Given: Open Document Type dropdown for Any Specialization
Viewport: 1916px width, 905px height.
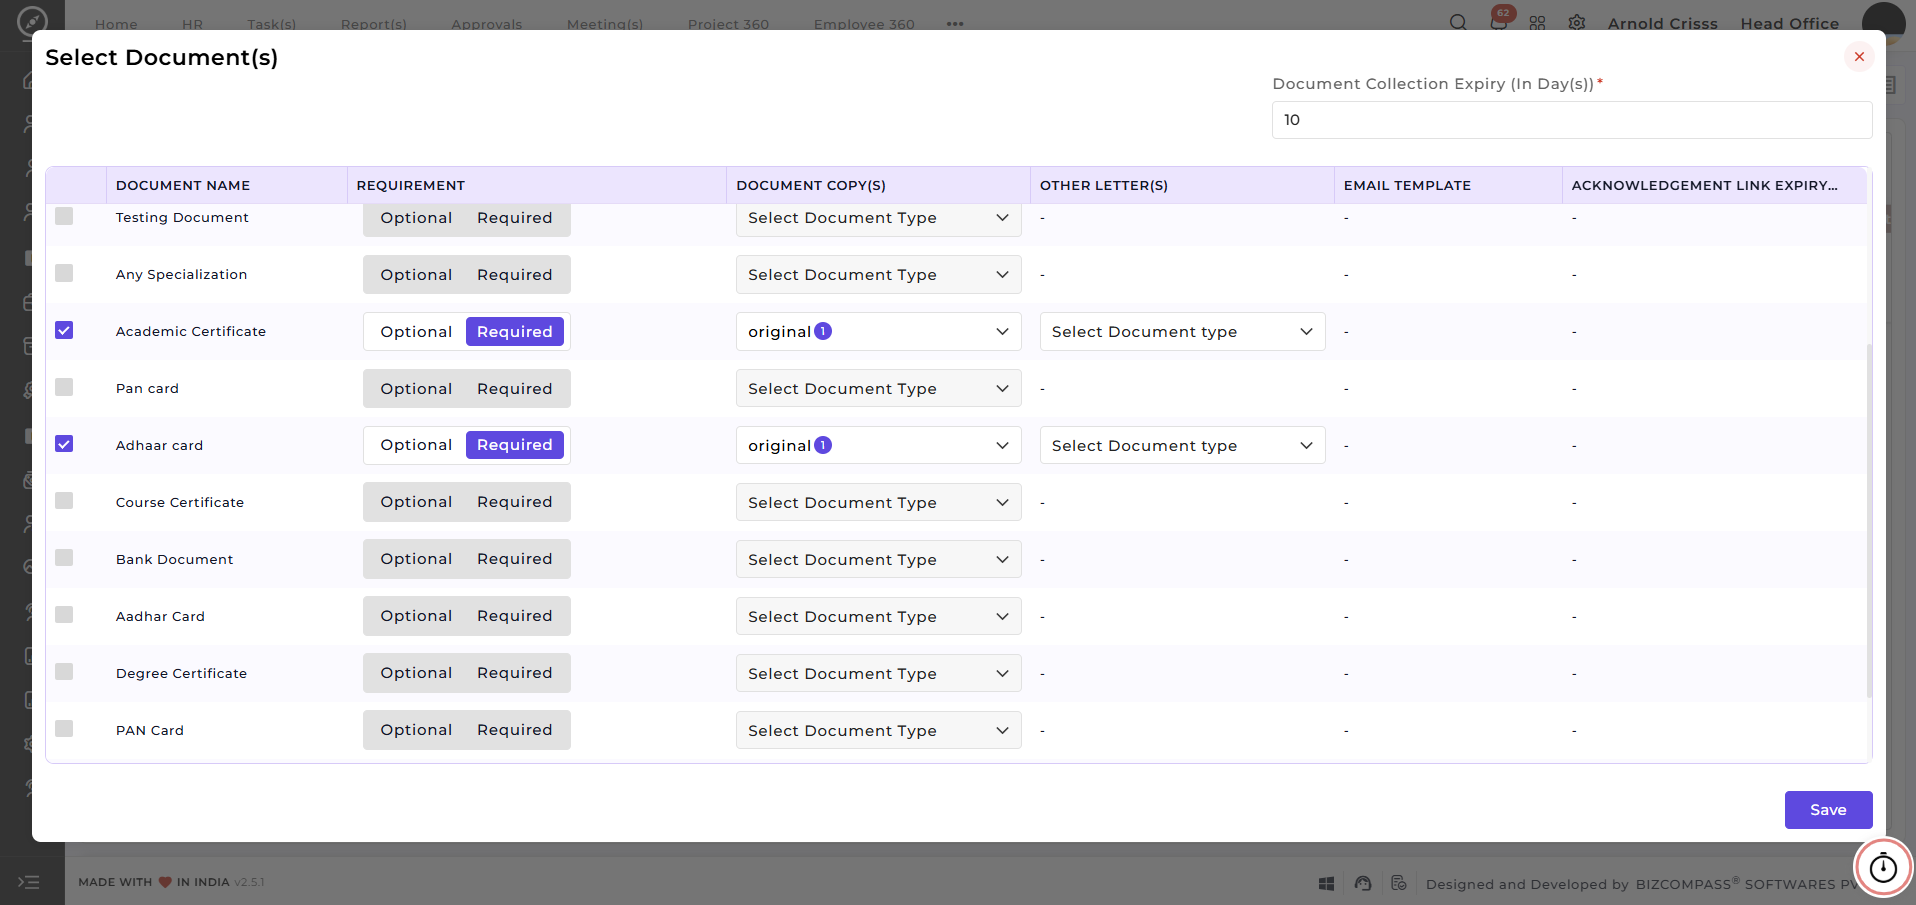Looking at the screenshot, I should point(878,275).
